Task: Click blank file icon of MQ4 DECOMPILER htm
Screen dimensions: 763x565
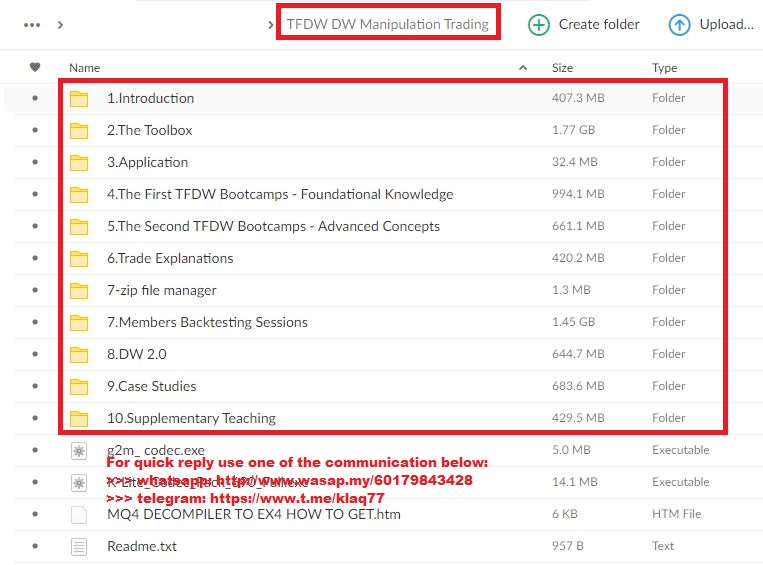Action: coord(79,515)
